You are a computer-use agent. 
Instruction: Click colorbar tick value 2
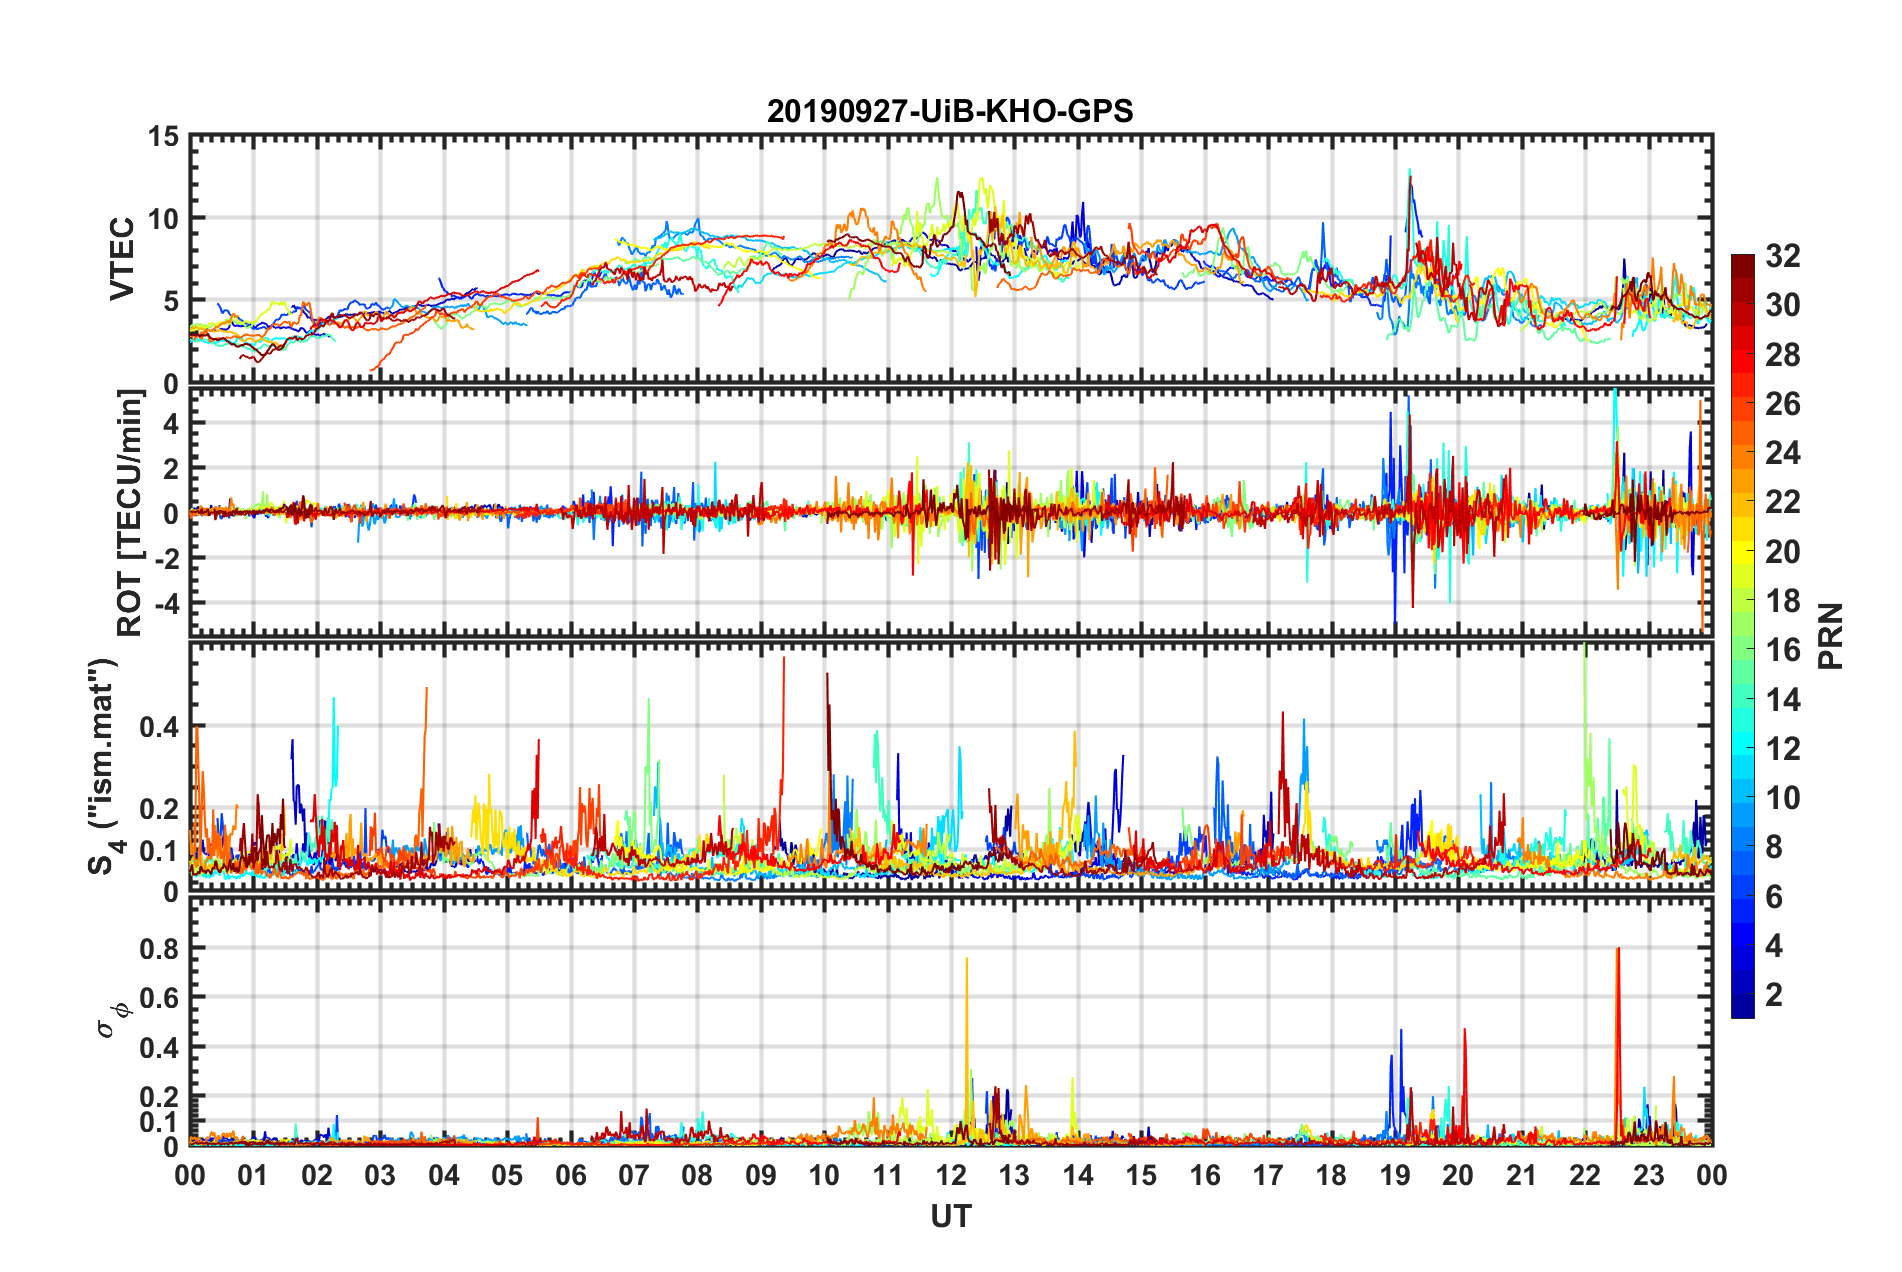[x=1774, y=994]
